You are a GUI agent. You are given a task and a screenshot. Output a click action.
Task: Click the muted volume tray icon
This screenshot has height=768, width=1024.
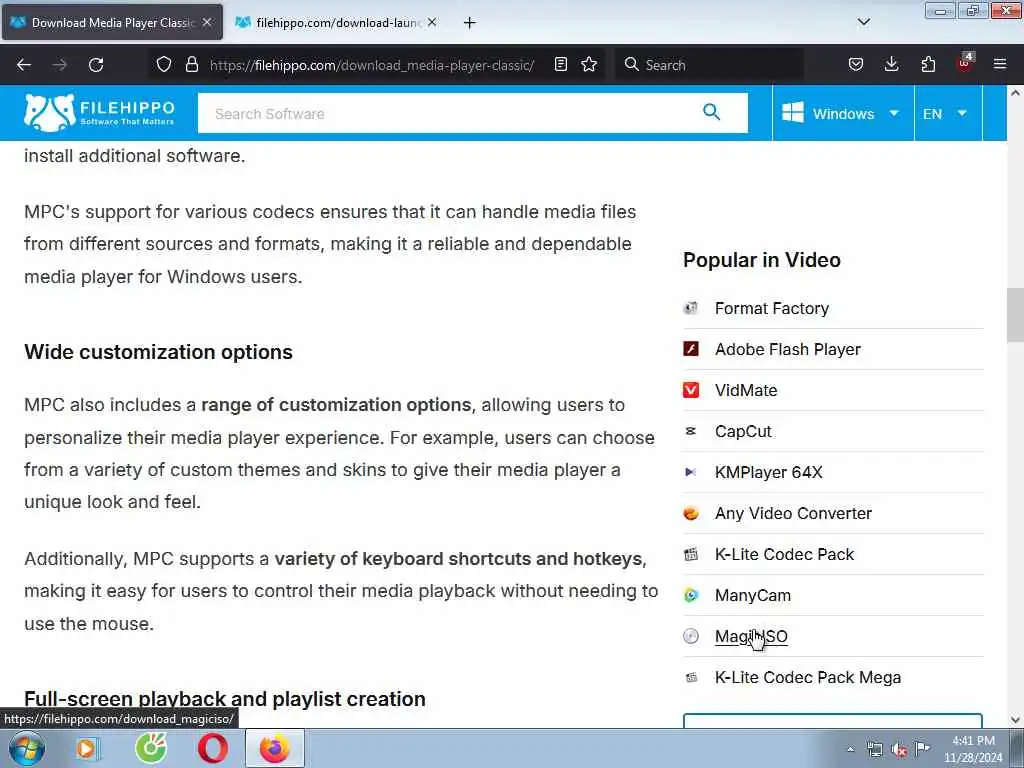[899, 750]
